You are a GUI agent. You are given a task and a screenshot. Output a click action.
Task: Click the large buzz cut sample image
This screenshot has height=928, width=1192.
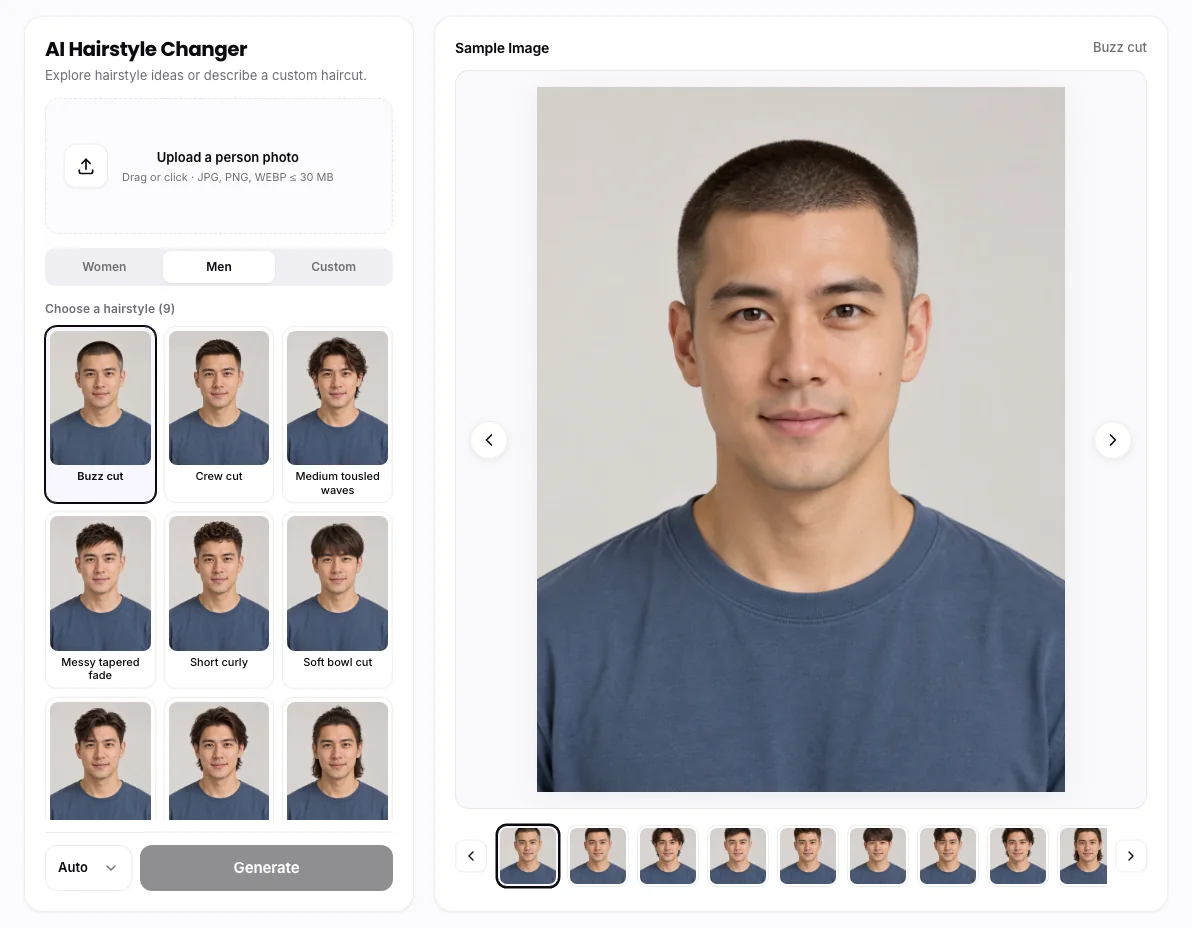[800, 439]
